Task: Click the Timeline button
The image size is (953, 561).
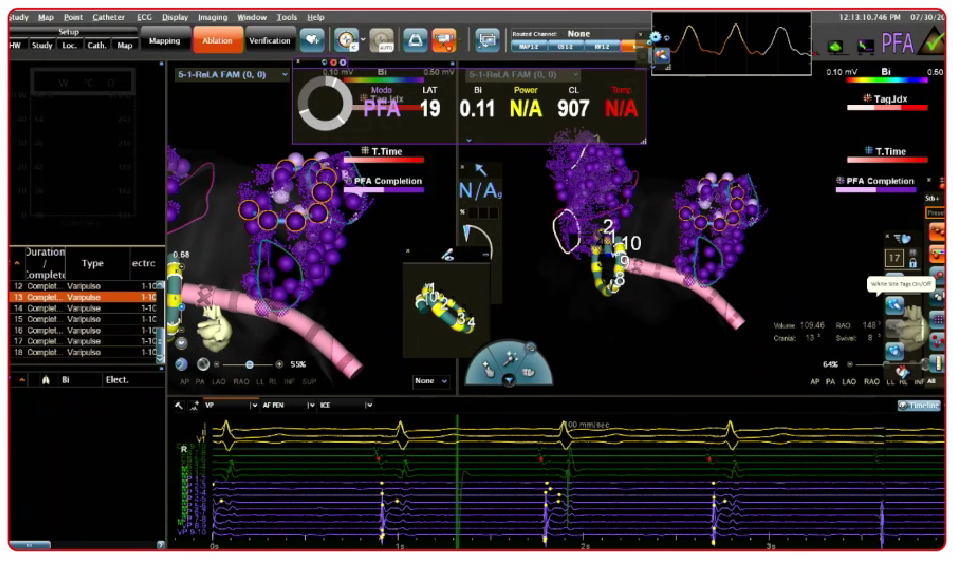Action: tap(919, 405)
